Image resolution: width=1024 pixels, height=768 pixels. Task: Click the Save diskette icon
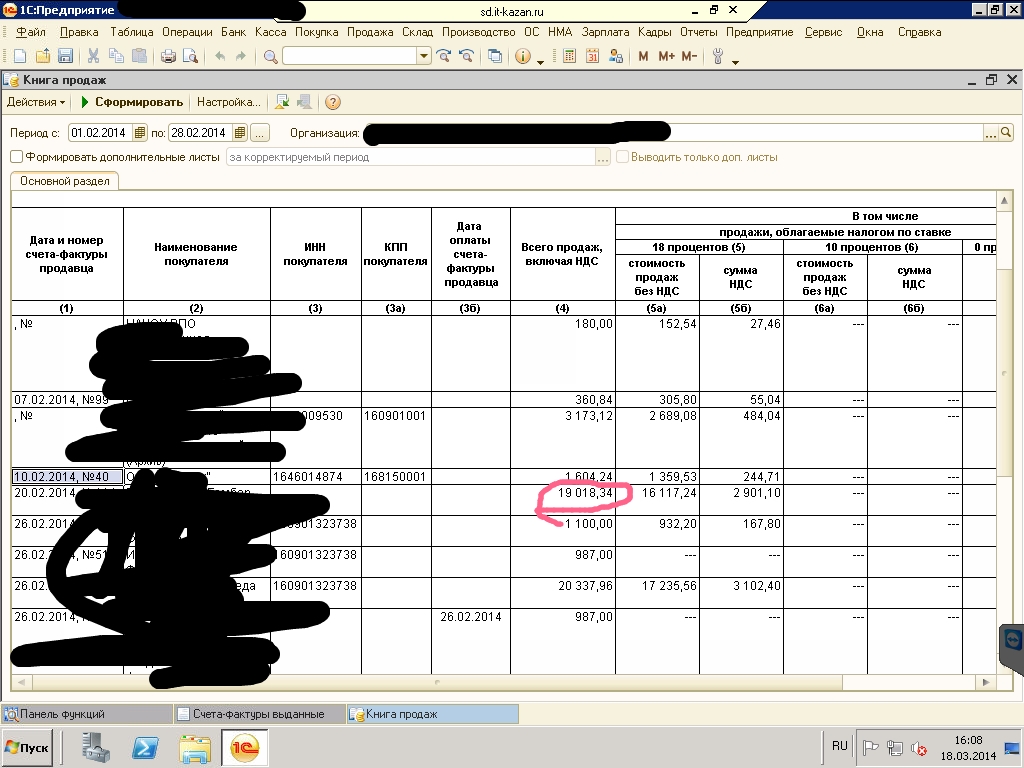coord(65,56)
